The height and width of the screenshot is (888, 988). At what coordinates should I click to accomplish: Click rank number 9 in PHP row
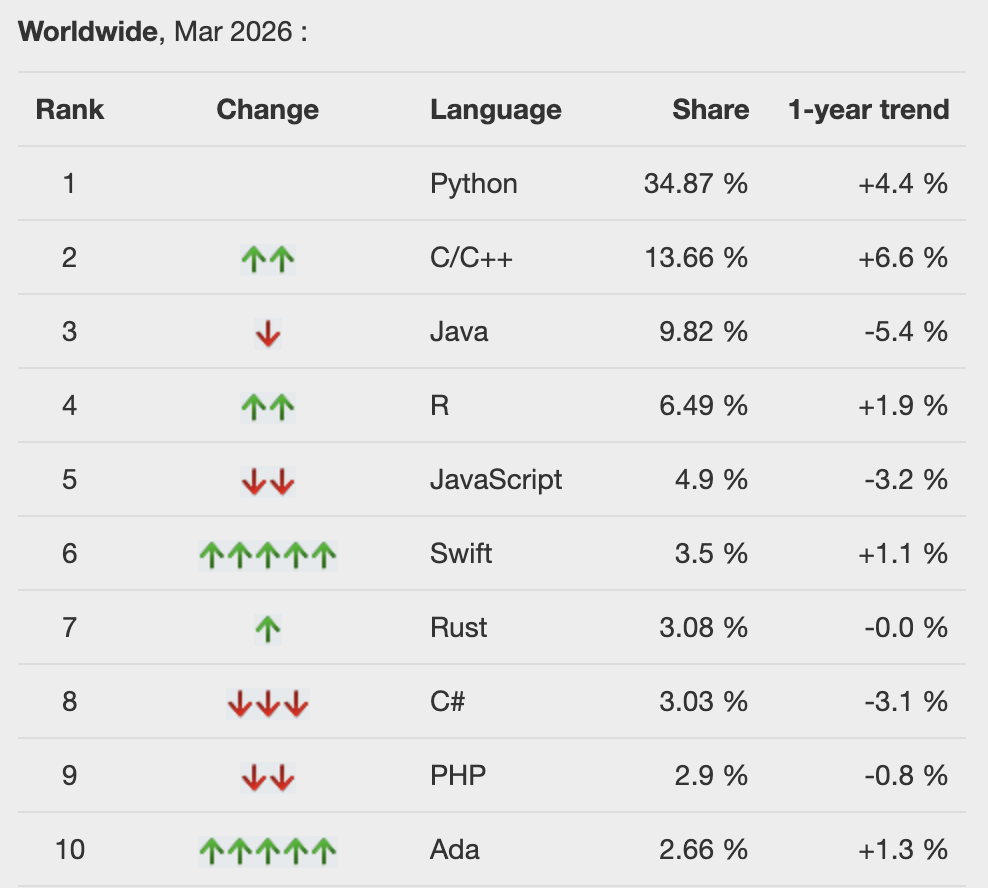tap(69, 776)
